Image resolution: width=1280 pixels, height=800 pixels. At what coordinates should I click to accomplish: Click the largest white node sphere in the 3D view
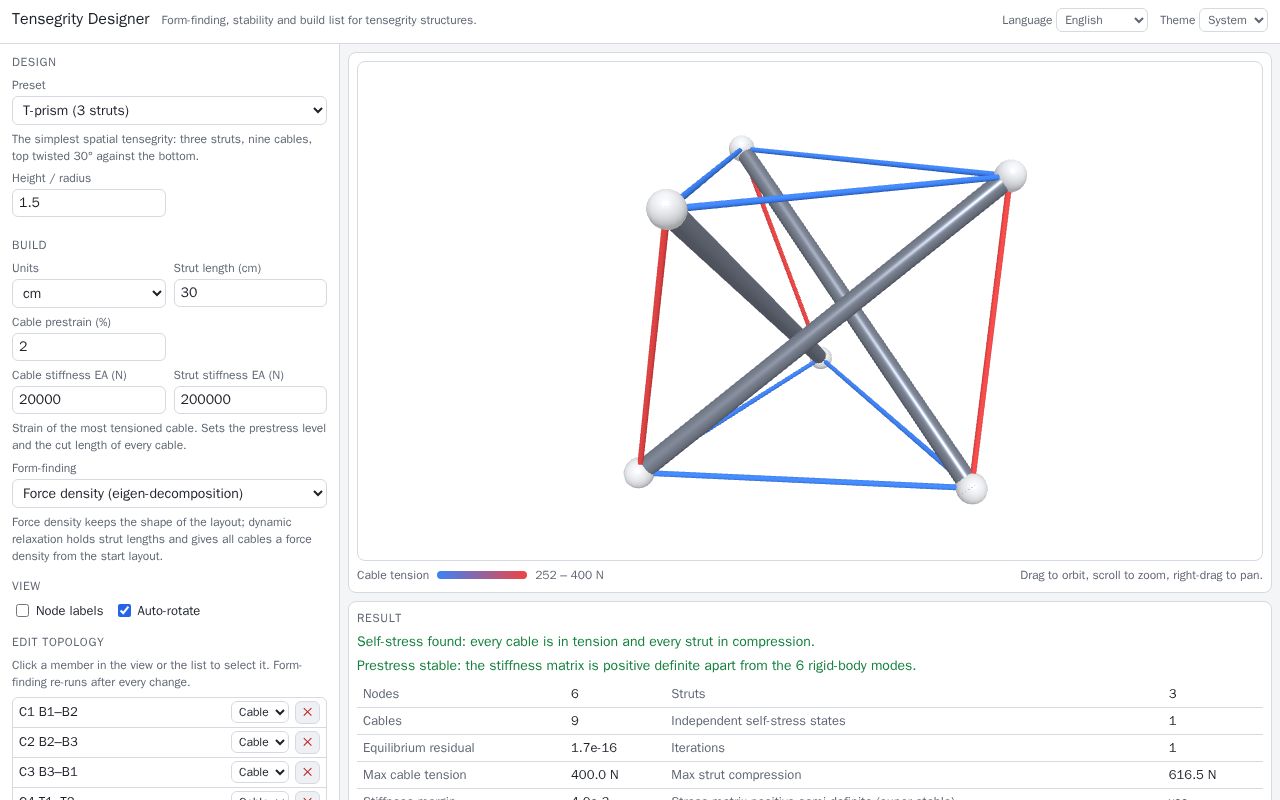[667, 209]
